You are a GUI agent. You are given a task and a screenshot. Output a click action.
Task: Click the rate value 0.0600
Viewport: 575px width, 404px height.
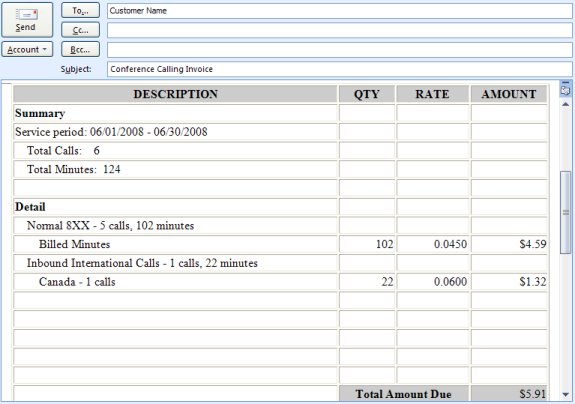450,282
